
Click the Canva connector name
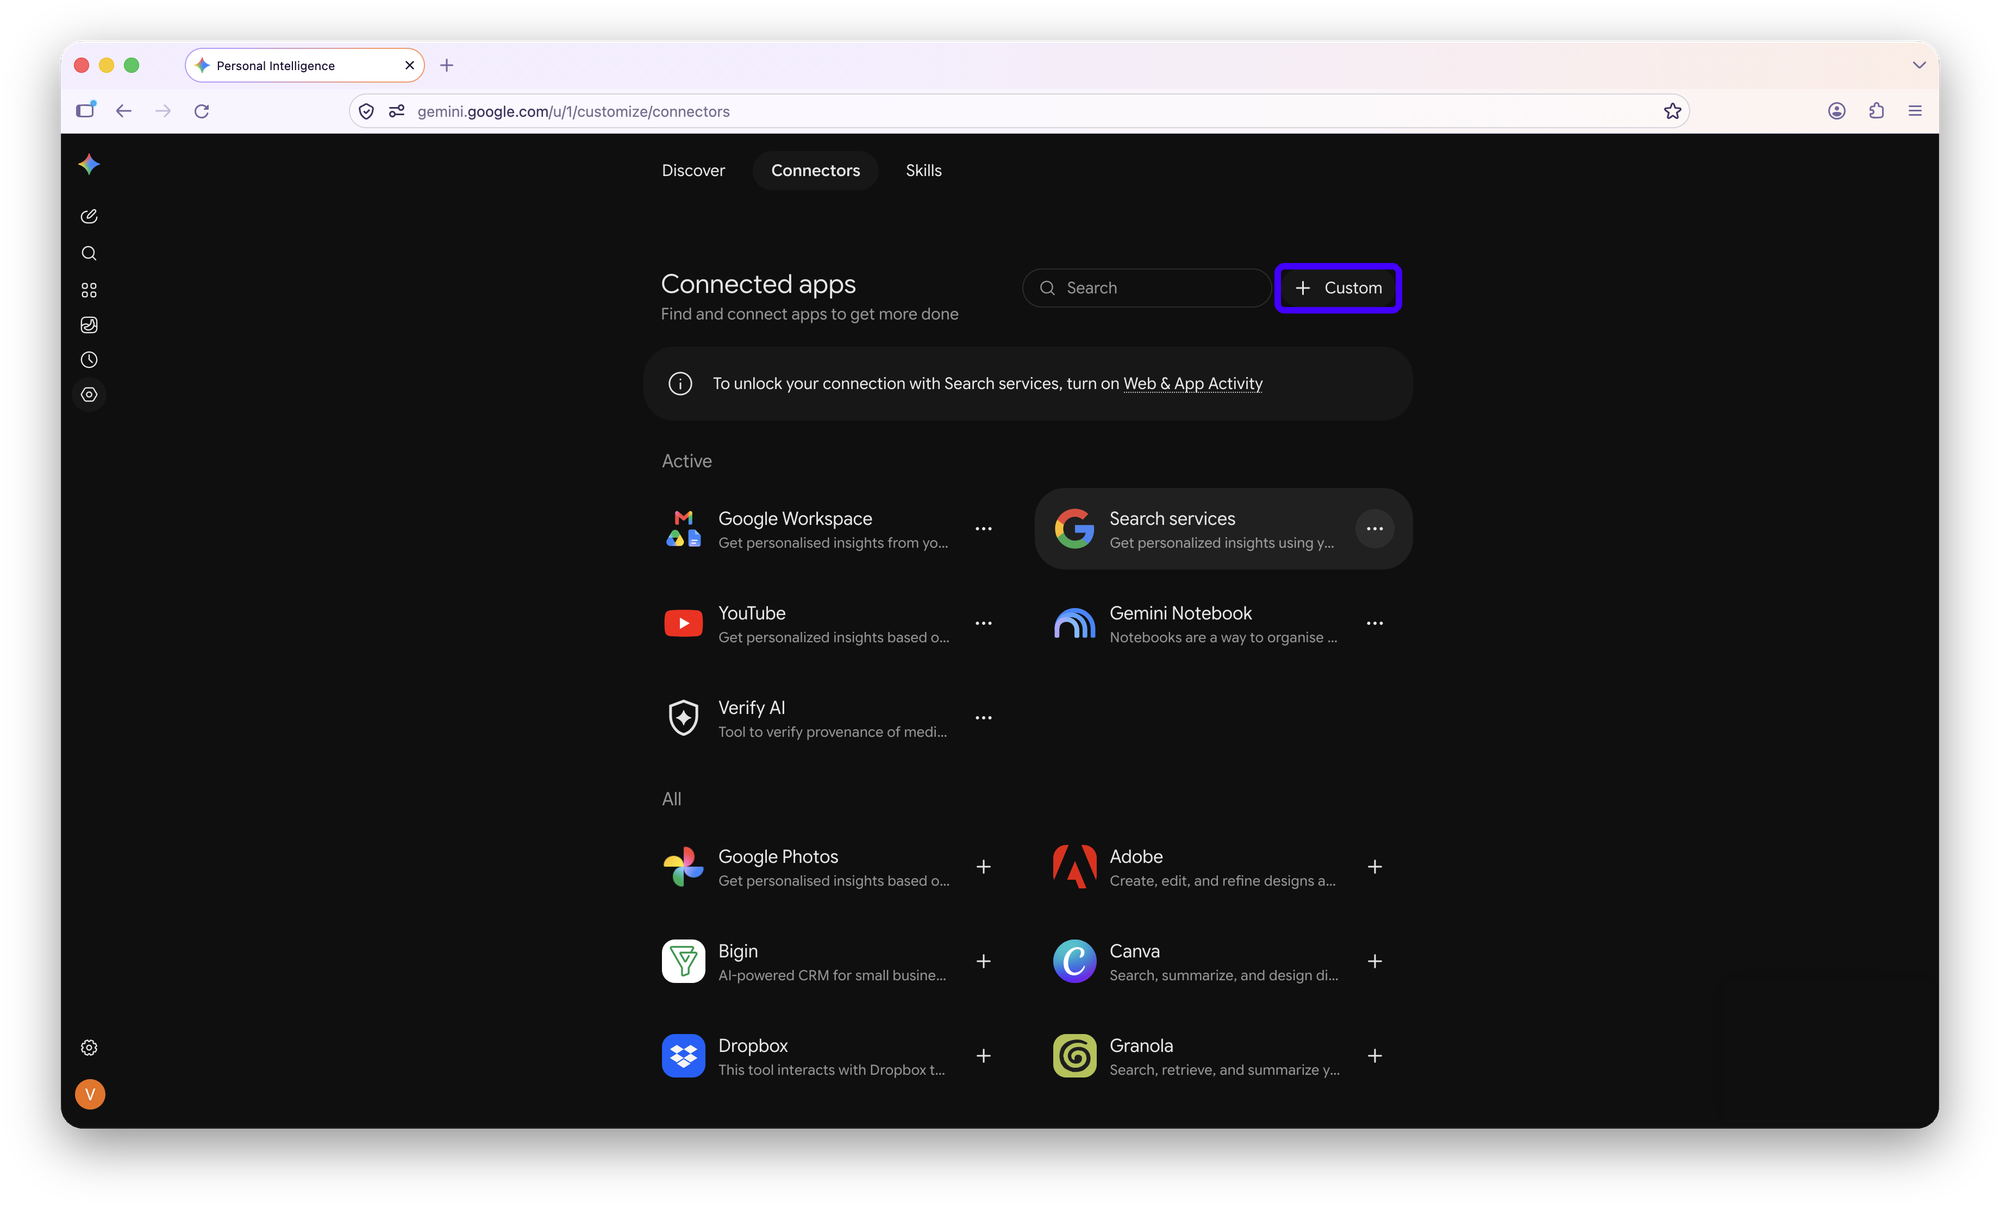click(x=1135, y=951)
